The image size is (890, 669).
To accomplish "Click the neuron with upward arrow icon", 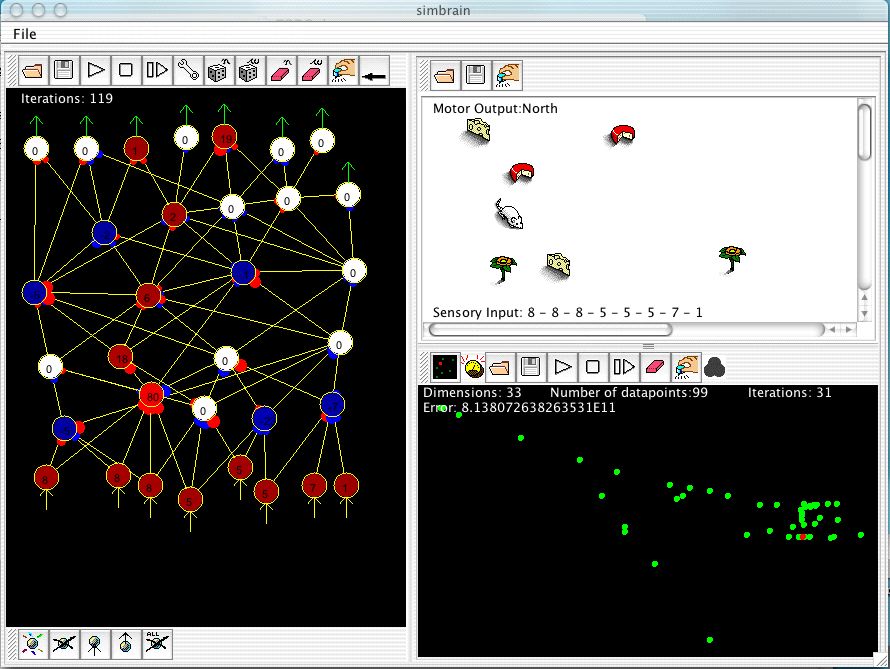I will coord(125,643).
